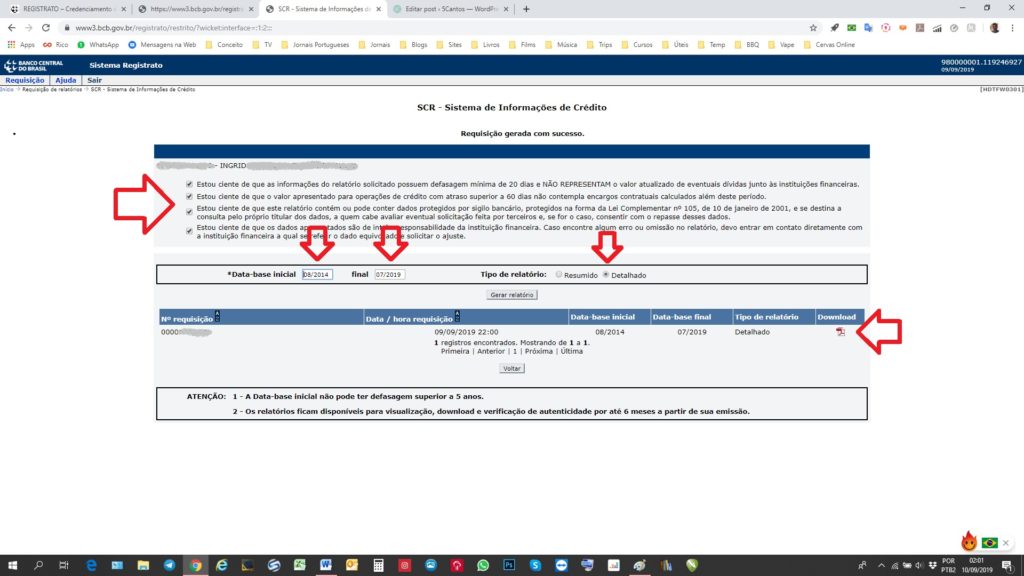Click the Gerar relatório button
This screenshot has width=1024, height=576.
click(512, 295)
